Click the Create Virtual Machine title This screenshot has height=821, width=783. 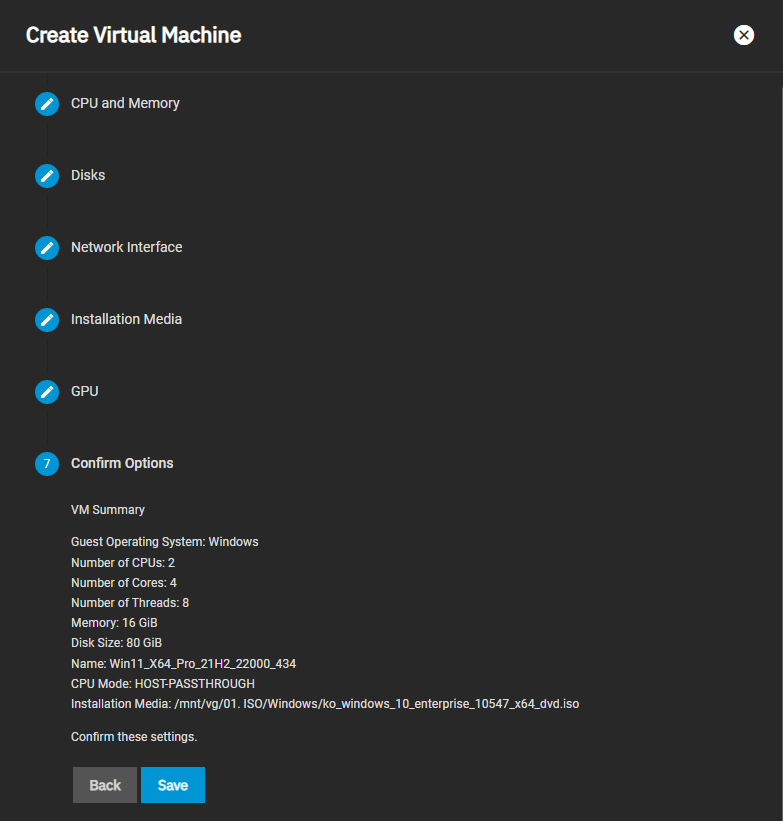(x=134, y=35)
